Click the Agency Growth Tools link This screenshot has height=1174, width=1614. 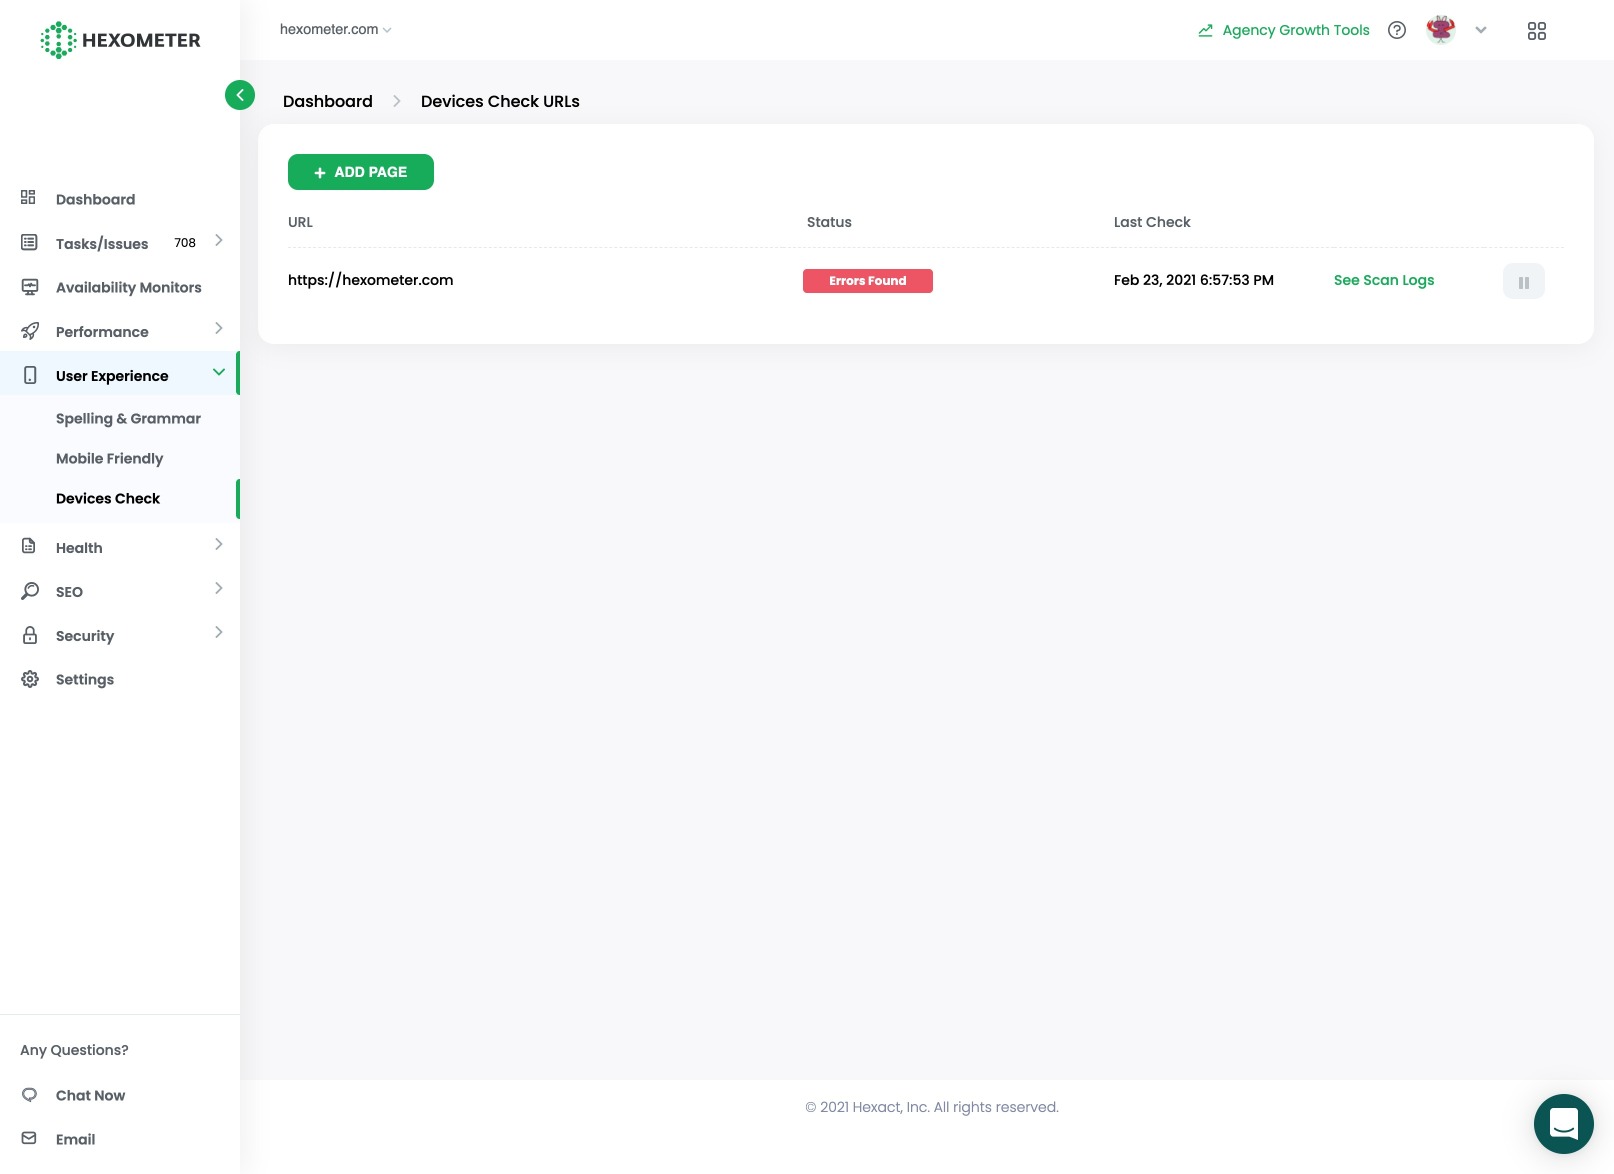(1296, 30)
